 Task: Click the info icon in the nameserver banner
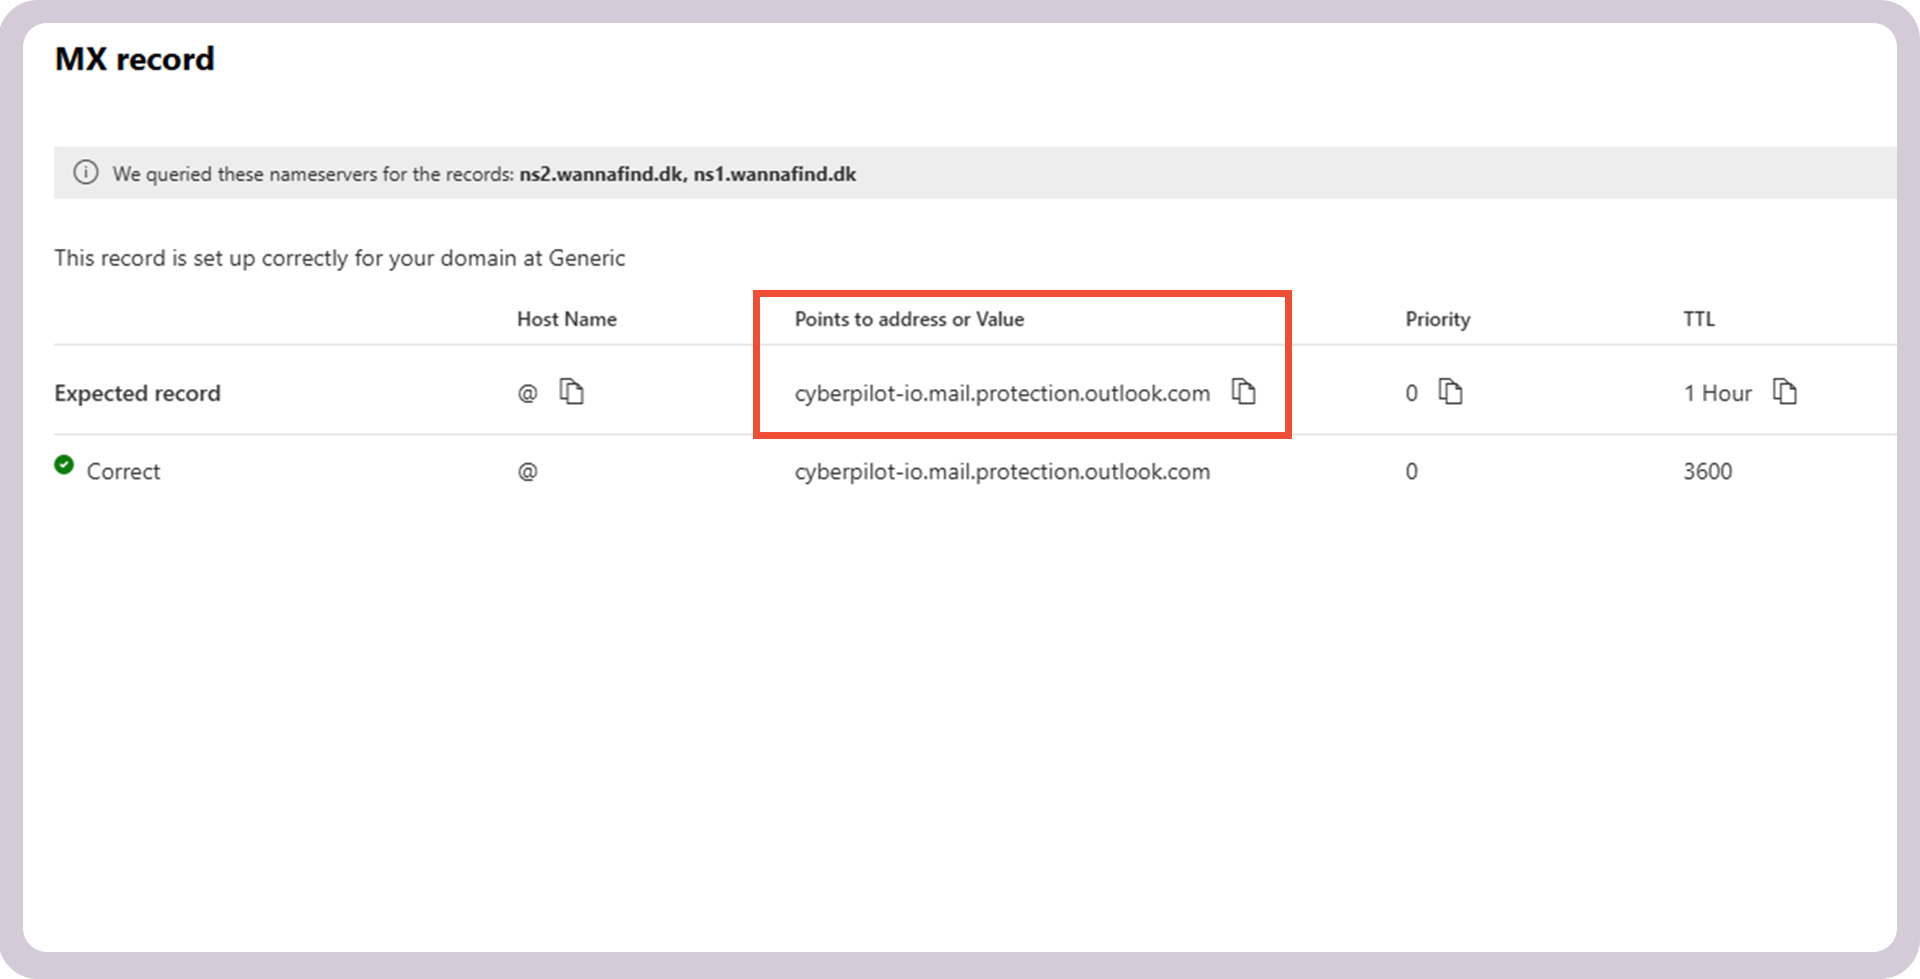pyautogui.click(x=85, y=172)
